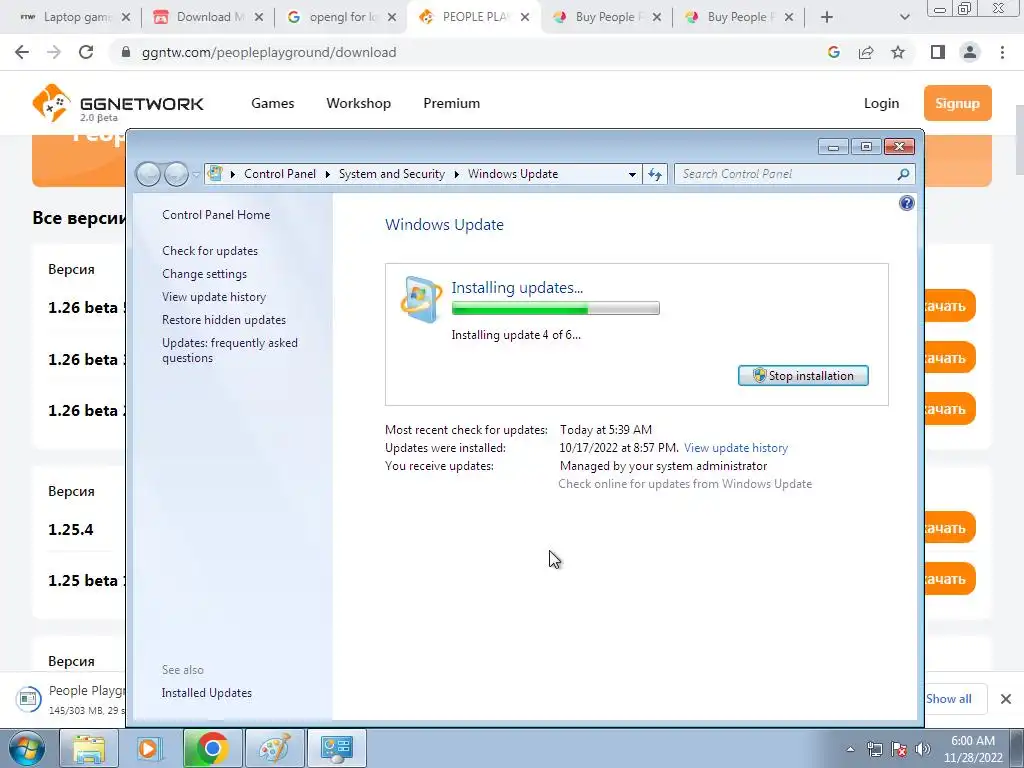Screen dimensions: 1024x768
Task: Open Chrome's side panel icon
Action: [938, 52]
